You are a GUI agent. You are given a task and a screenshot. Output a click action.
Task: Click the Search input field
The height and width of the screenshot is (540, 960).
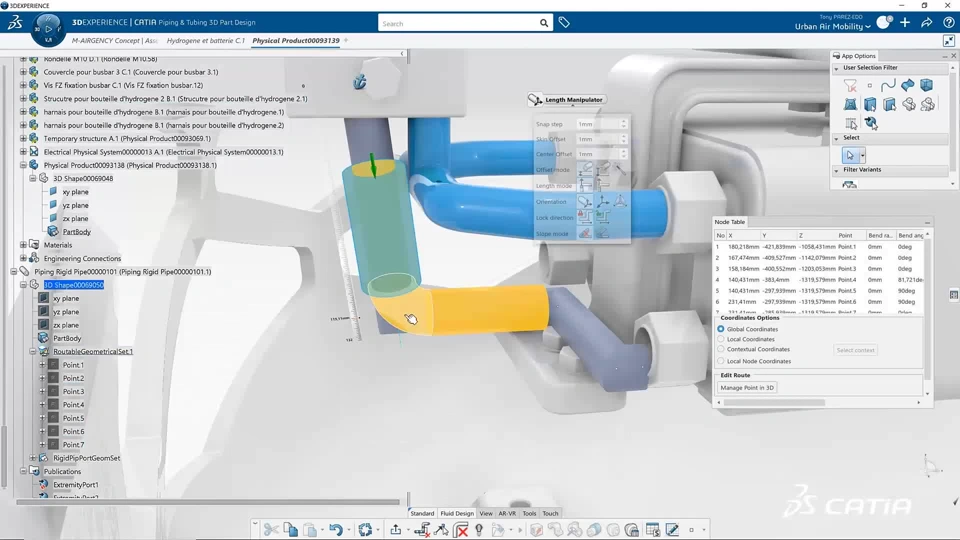pyautogui.click(x=458, y=23)
